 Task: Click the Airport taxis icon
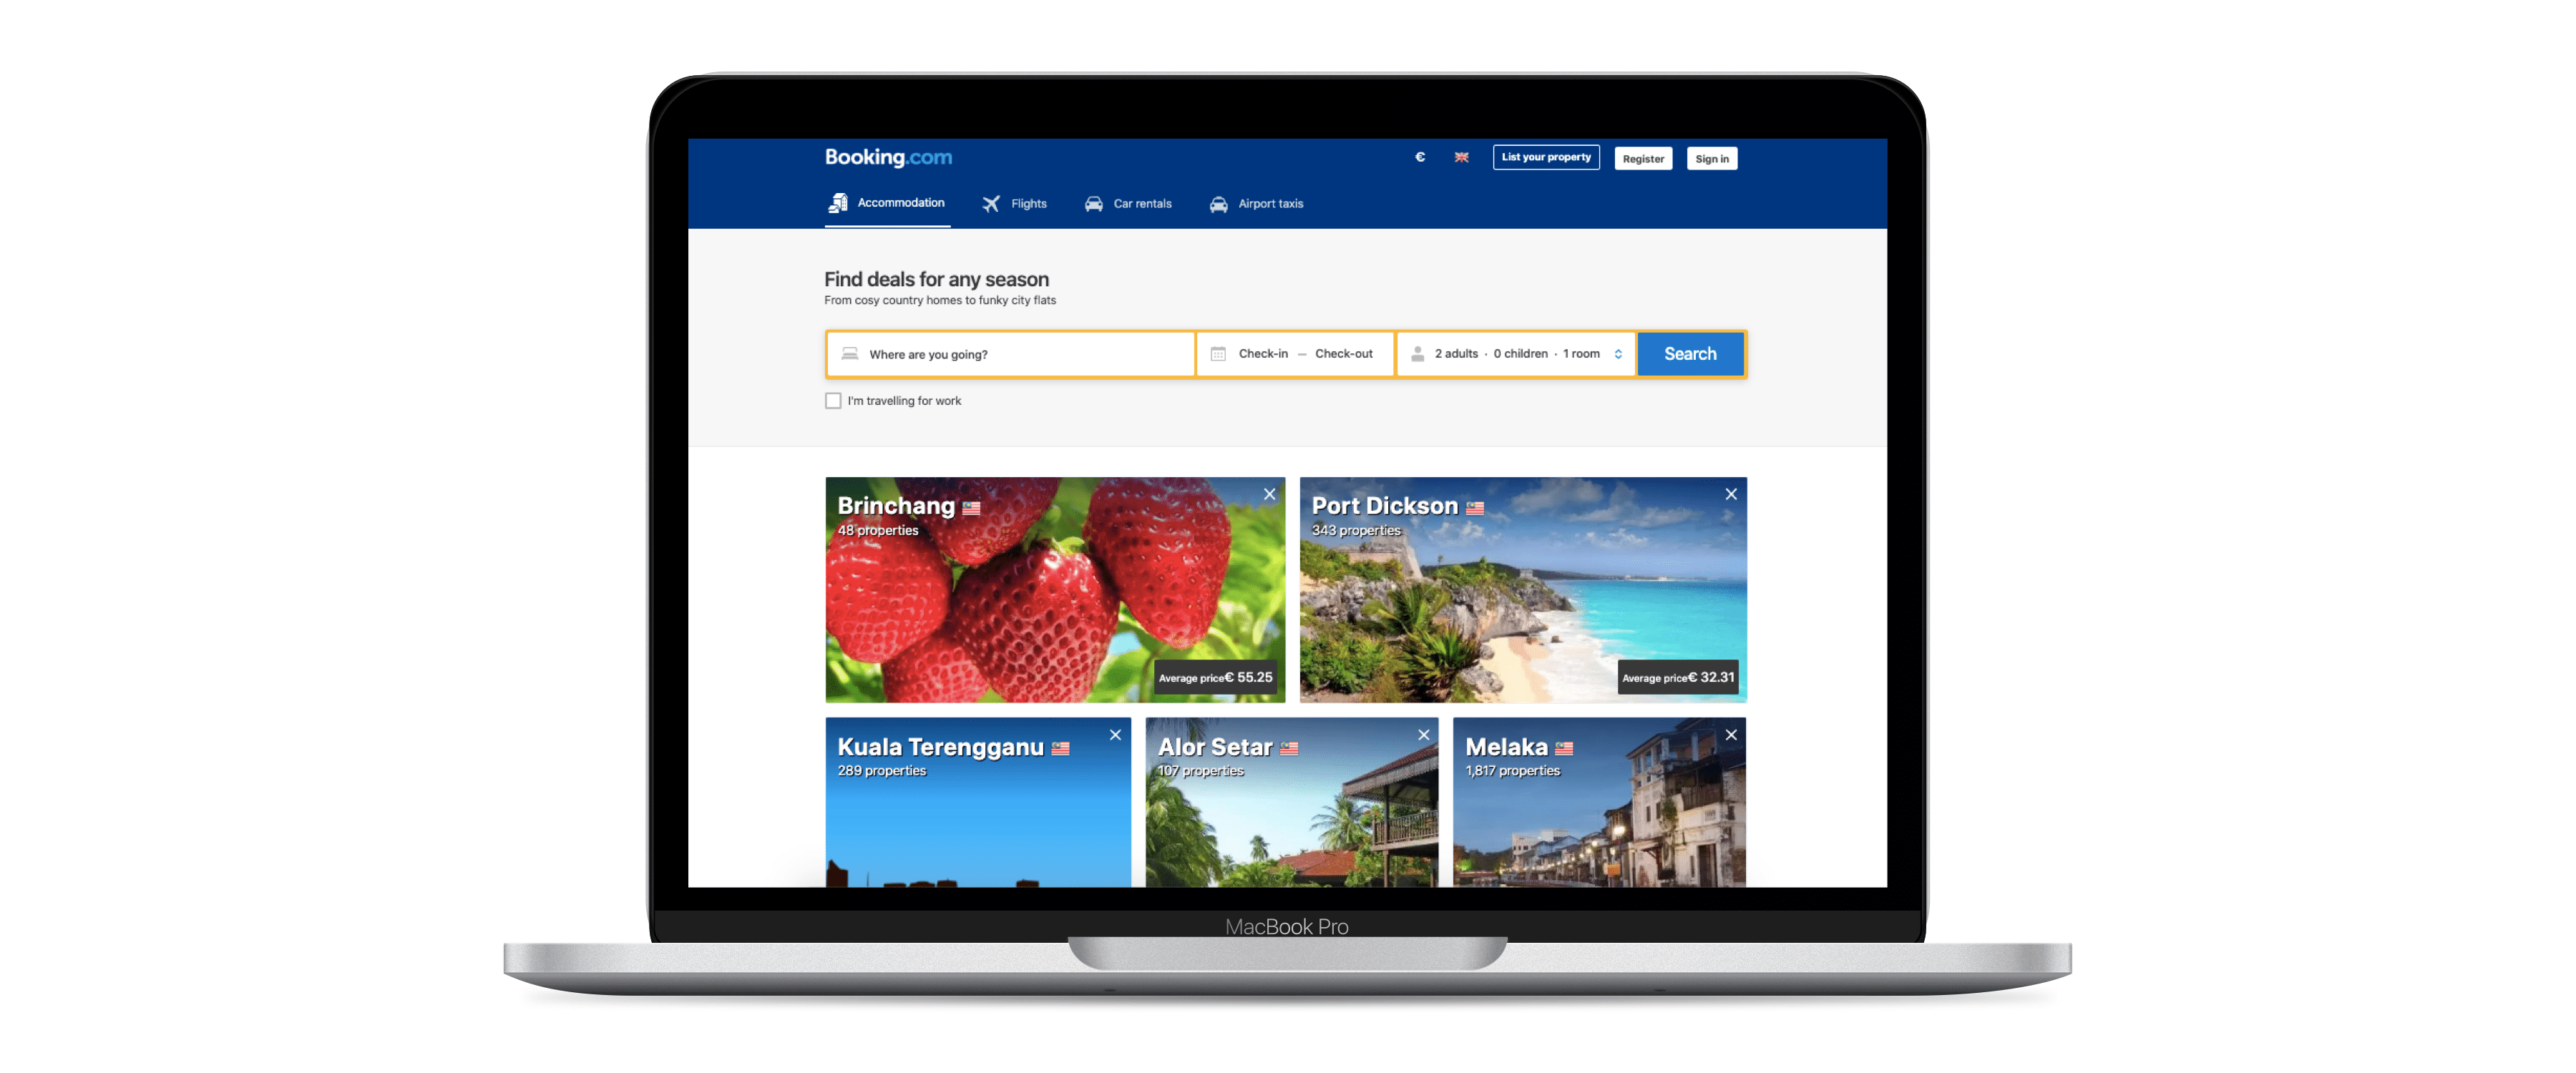[x=1216, y=202]
